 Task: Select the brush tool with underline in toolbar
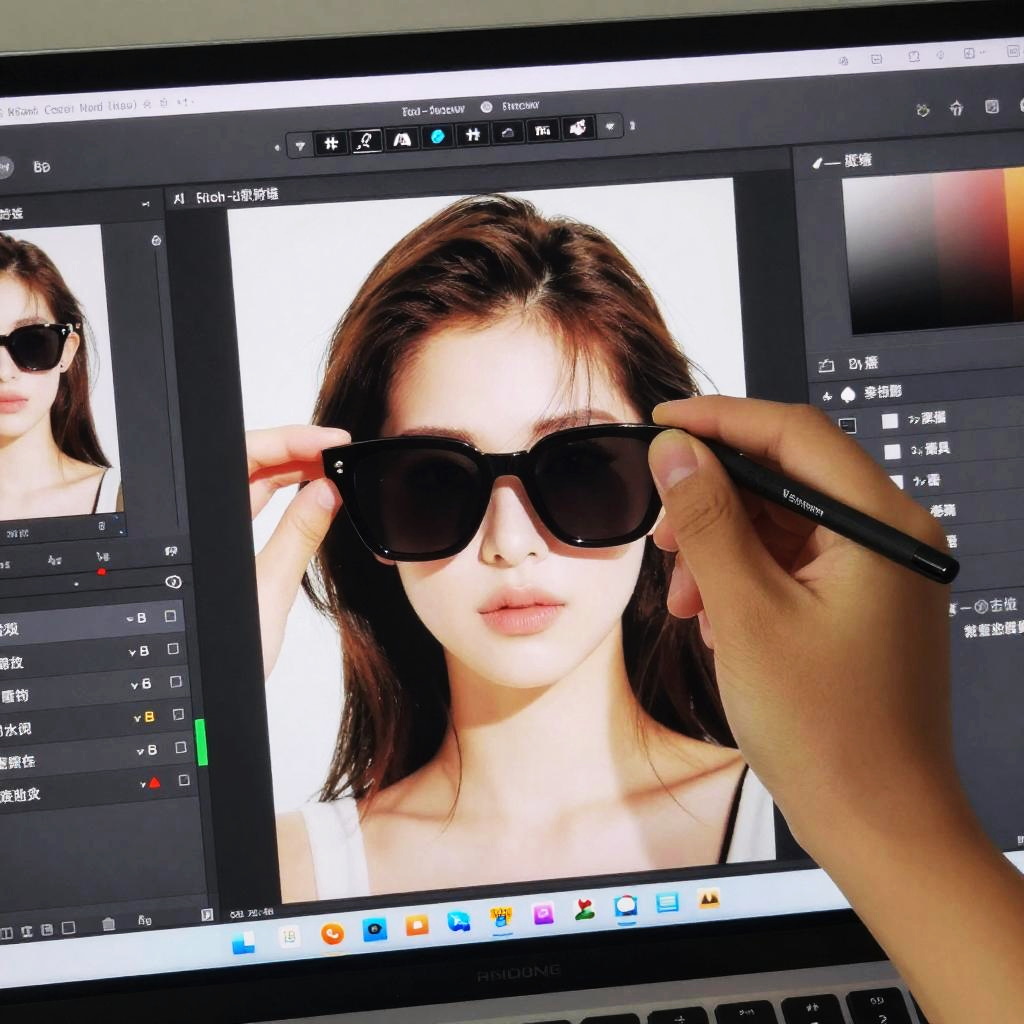(366, 141)
